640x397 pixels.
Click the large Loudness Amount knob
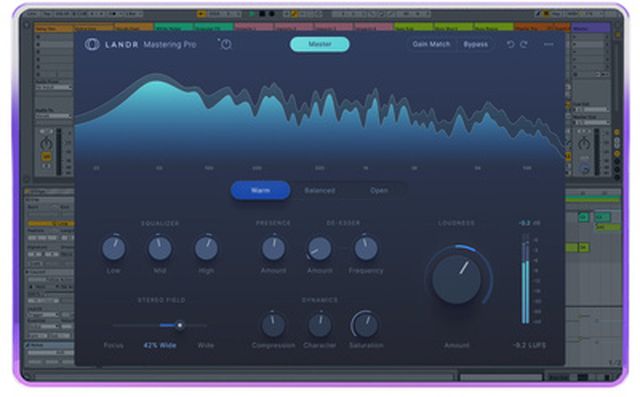click(457, 279)
